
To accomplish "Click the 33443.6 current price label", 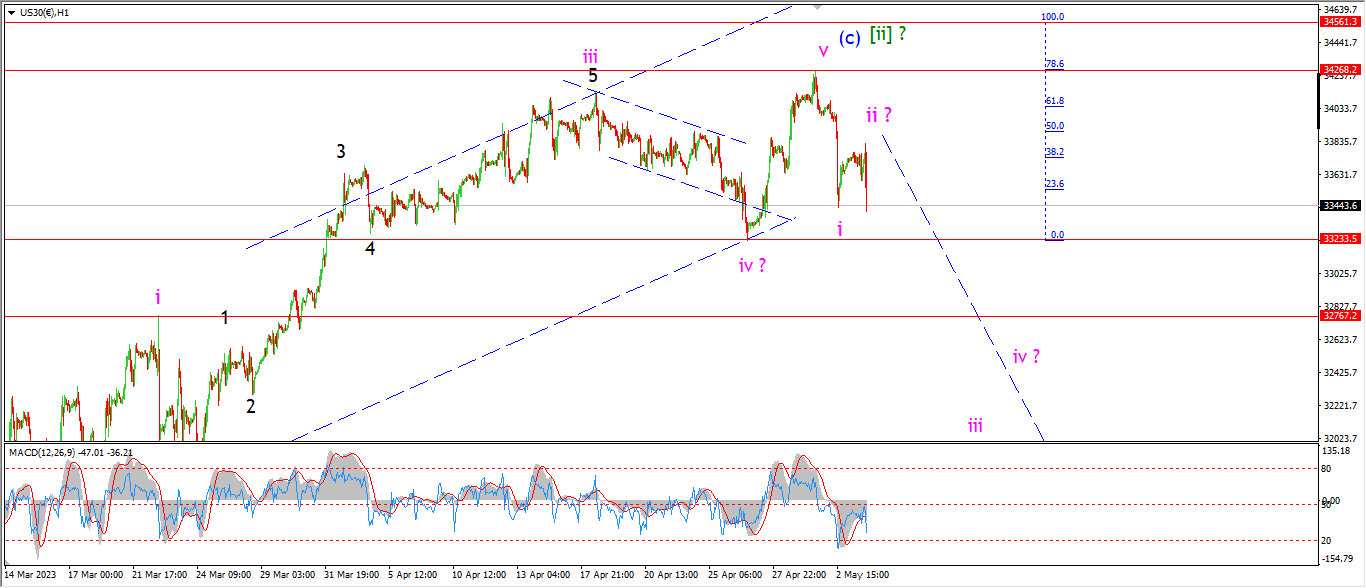I will 1340,205.
